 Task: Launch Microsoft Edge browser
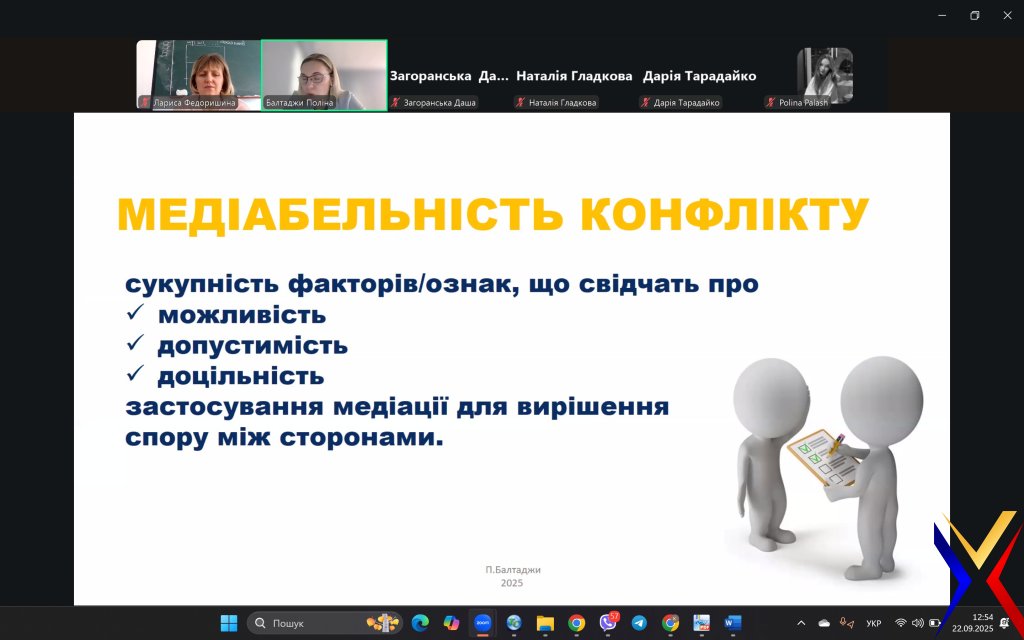pos(420,623)
